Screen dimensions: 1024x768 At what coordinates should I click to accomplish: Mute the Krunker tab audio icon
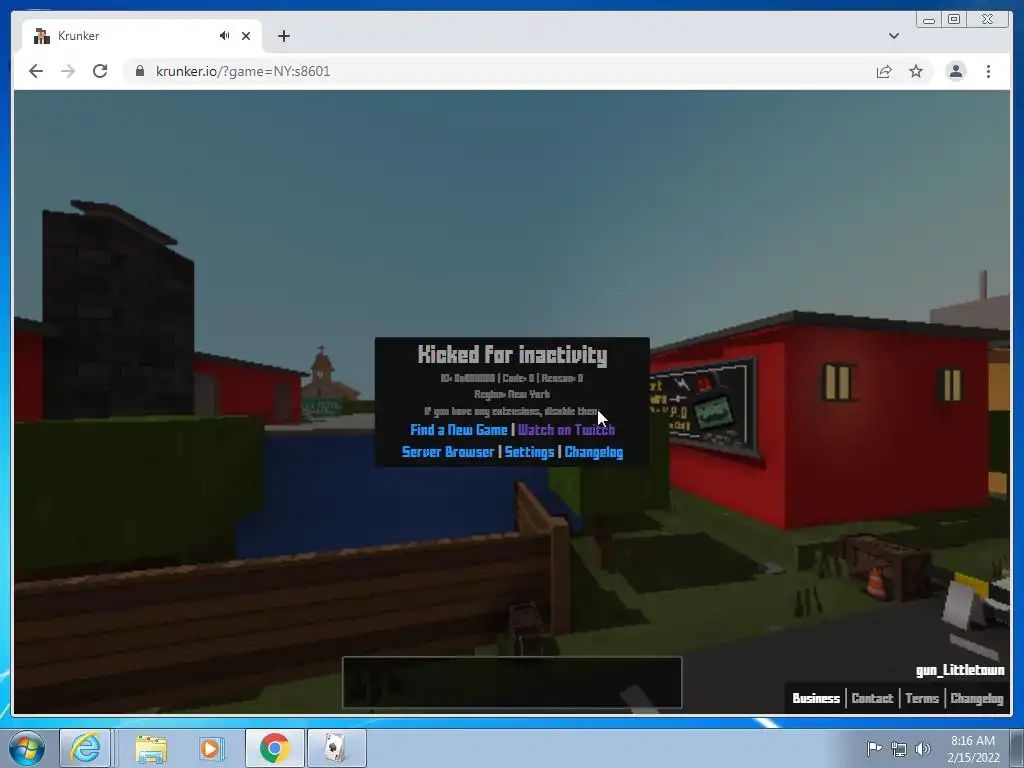[x=224, y=36]
